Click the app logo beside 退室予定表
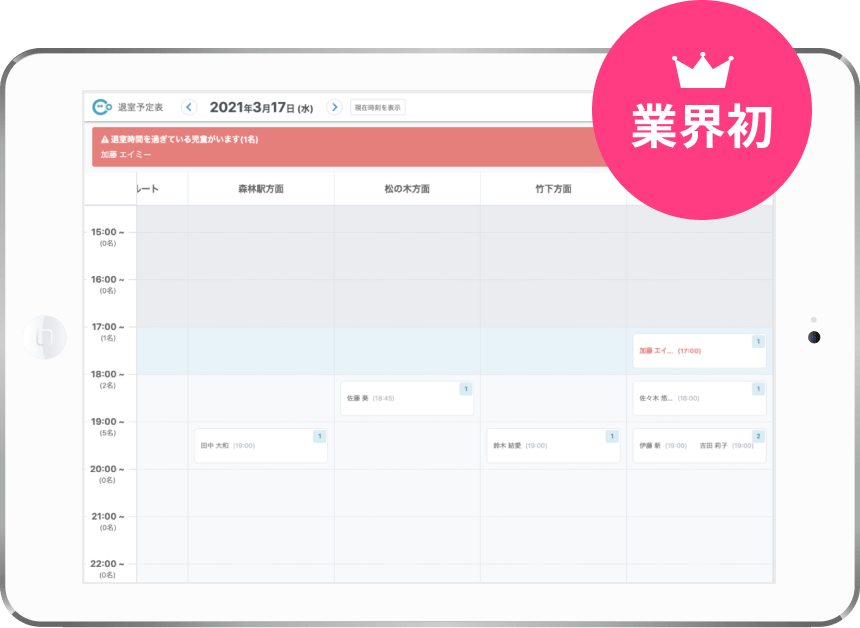Viewport: 860px width, 628px height. pos(101,107)
